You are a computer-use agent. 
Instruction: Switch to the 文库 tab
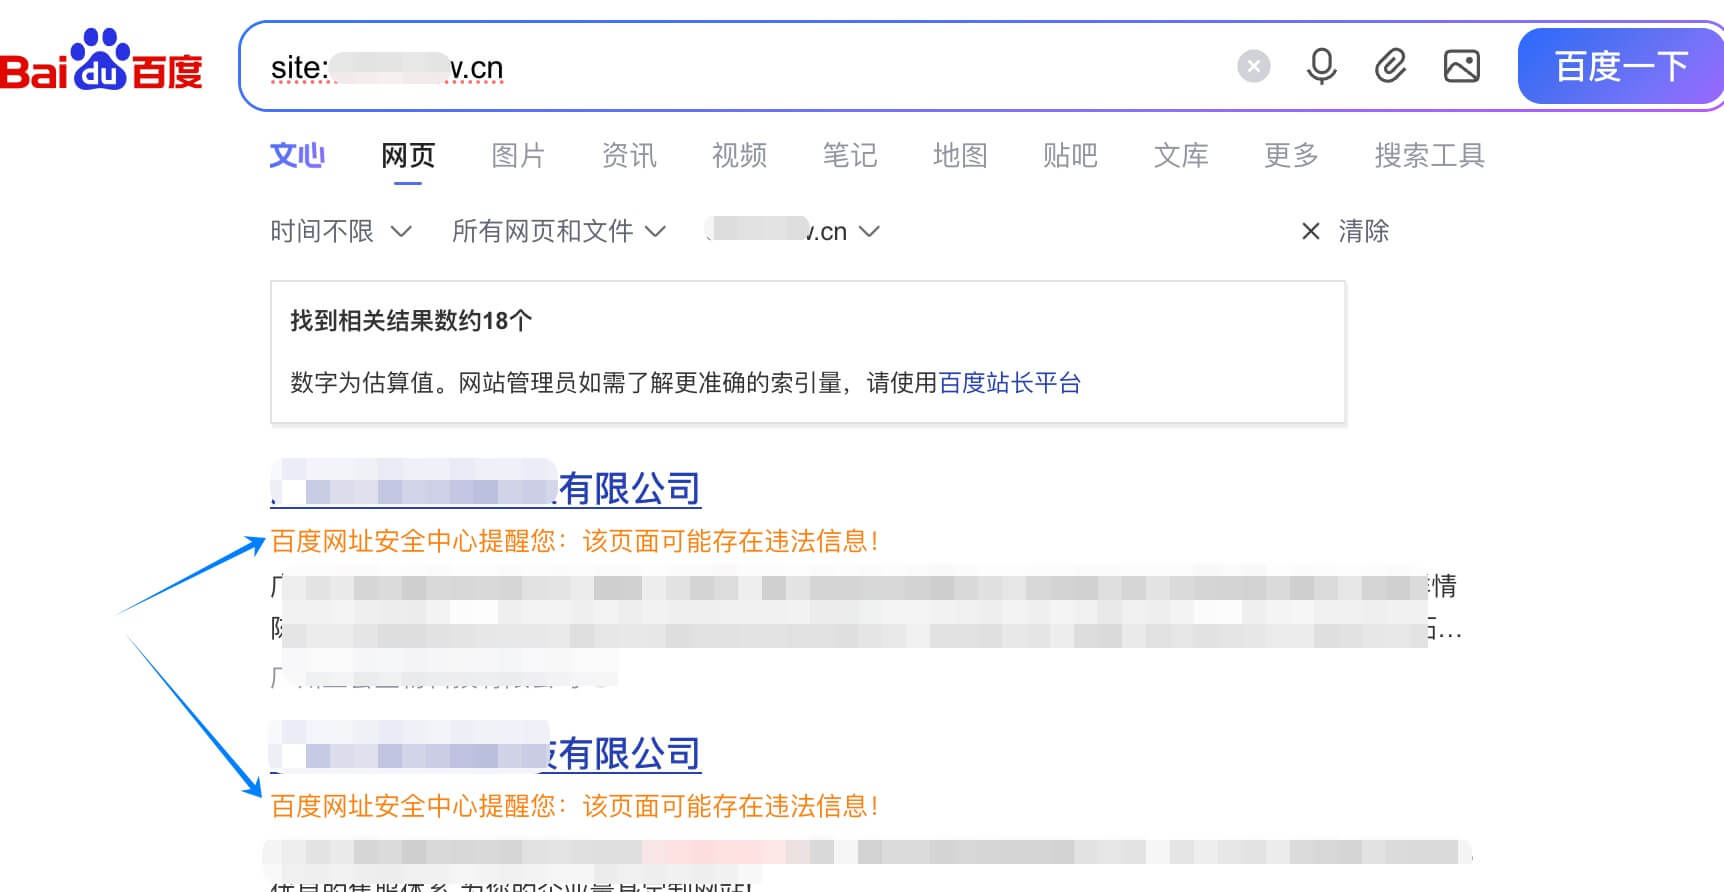(x=1181, y=155)
